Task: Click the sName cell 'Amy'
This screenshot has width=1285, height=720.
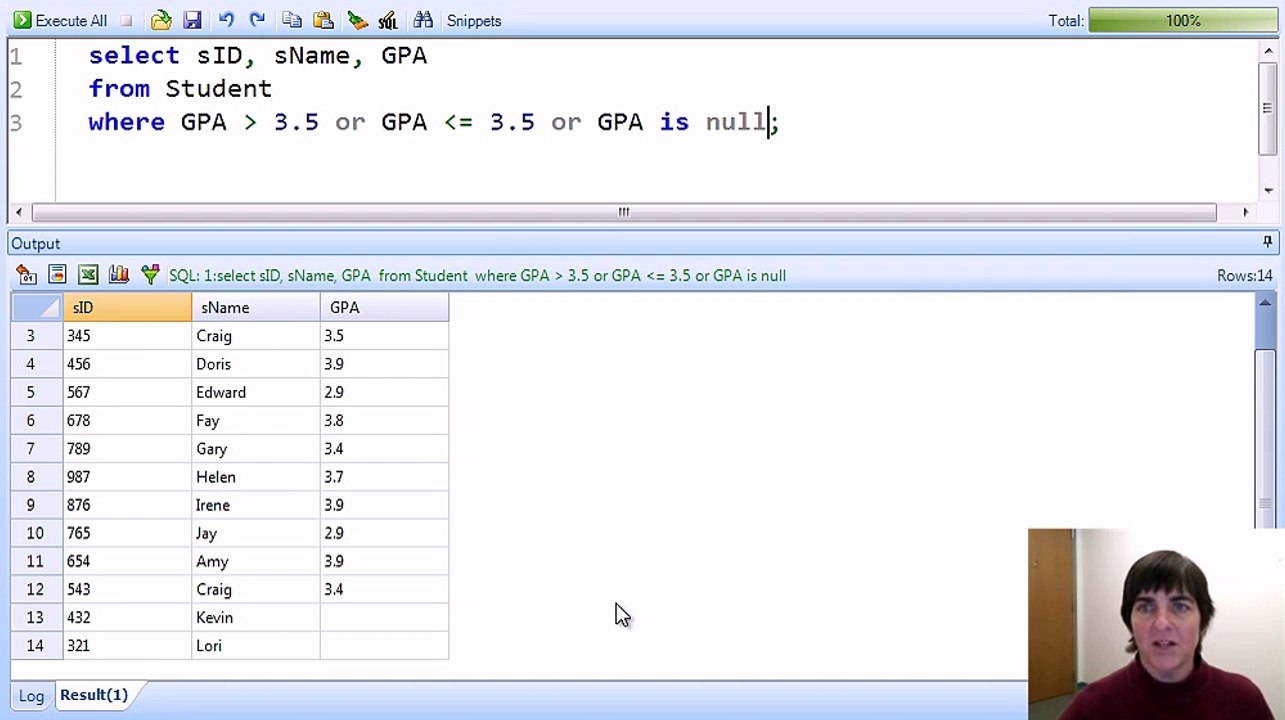Action: point(255,561)
